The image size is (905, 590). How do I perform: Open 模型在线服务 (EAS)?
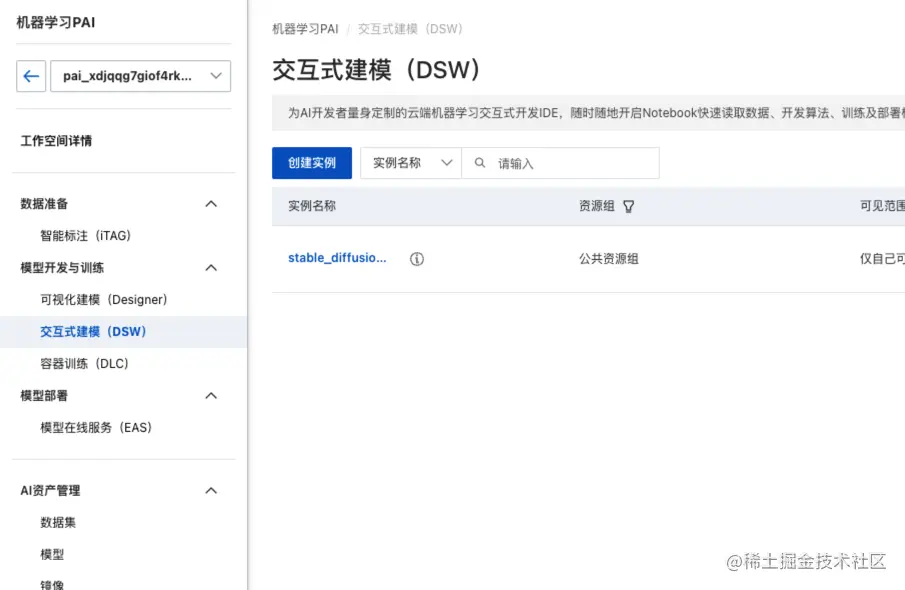[x=96, y=428]
